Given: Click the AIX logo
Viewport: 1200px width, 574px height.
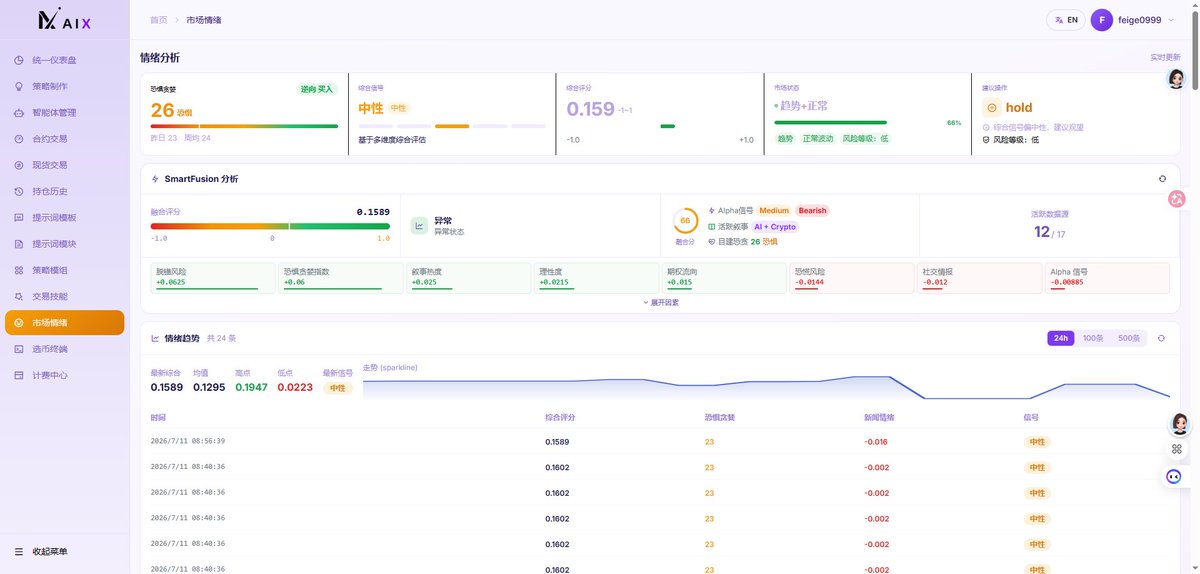Looking at the screenshot, I should pos(64,20).
